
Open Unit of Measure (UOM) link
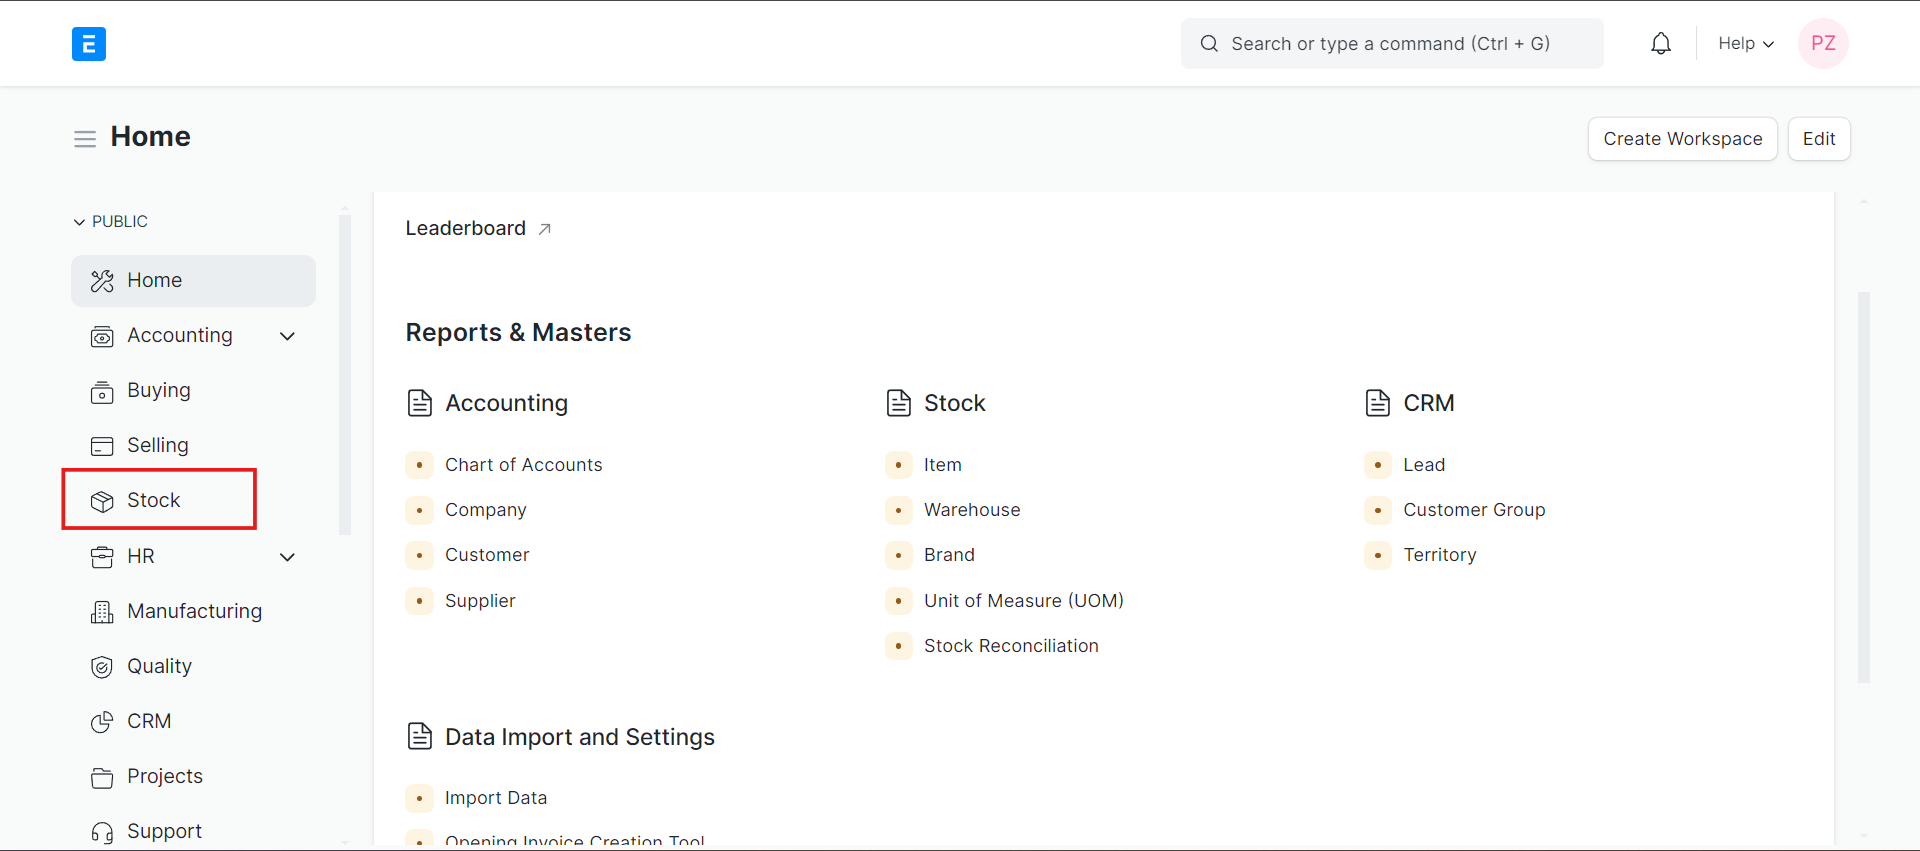(x=1024, y=601)
